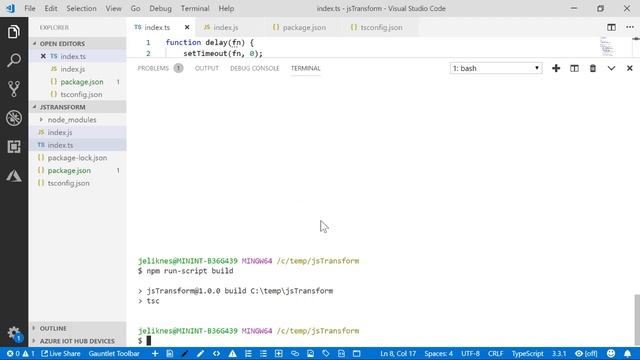This screenshot has height=360, width=640.
Task: Split the editor to the right
Action: 611,27
